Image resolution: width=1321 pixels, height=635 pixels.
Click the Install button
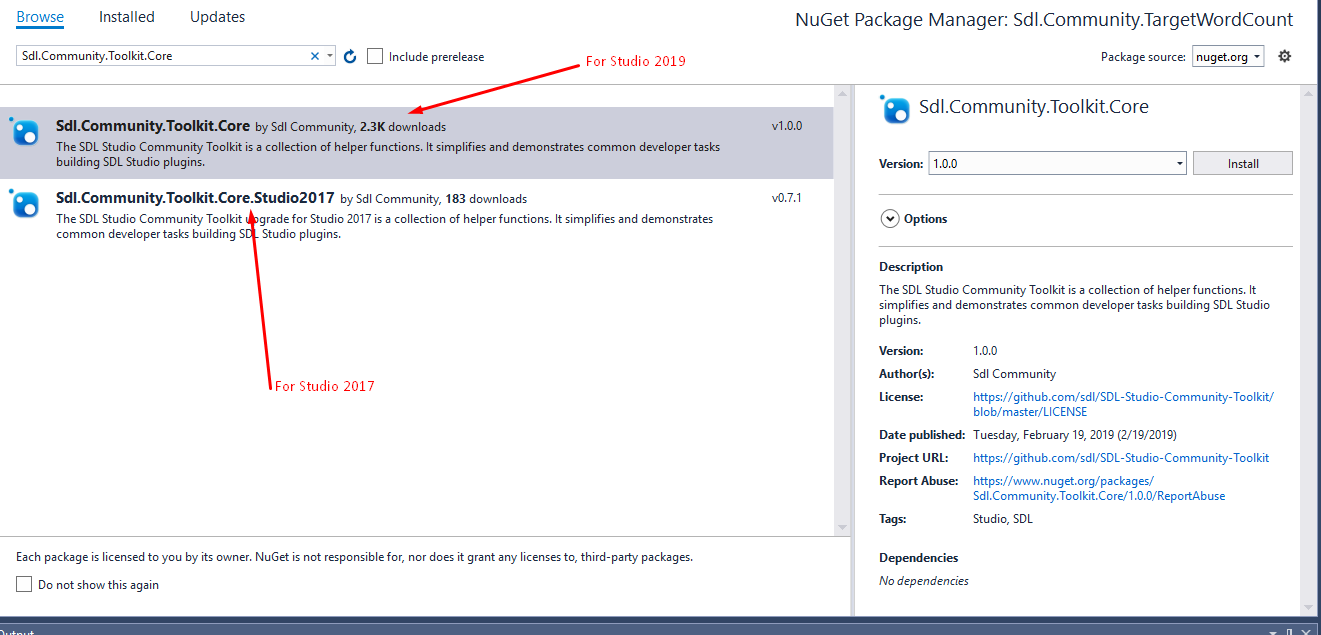1242,163
